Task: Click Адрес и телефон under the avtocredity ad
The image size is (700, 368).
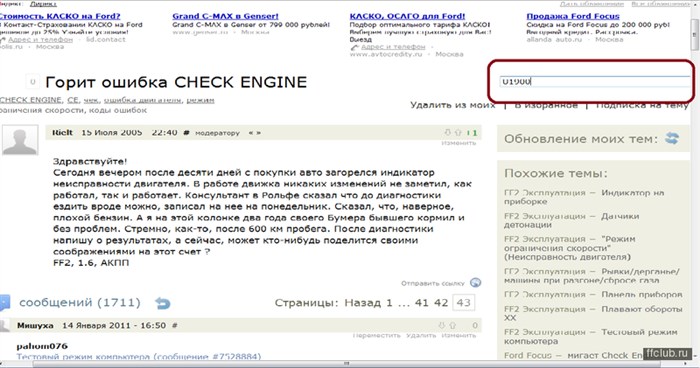Action: (393, 46)
